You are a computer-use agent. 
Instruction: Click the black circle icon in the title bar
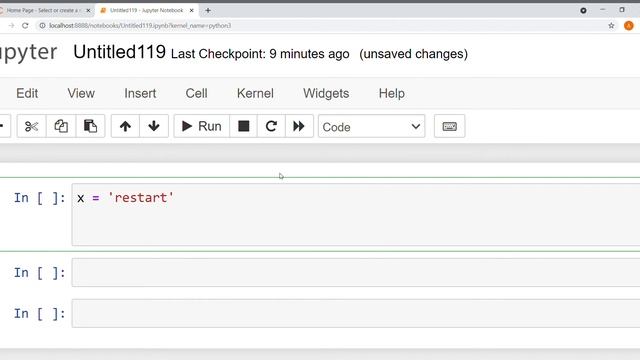pos(583,11)
